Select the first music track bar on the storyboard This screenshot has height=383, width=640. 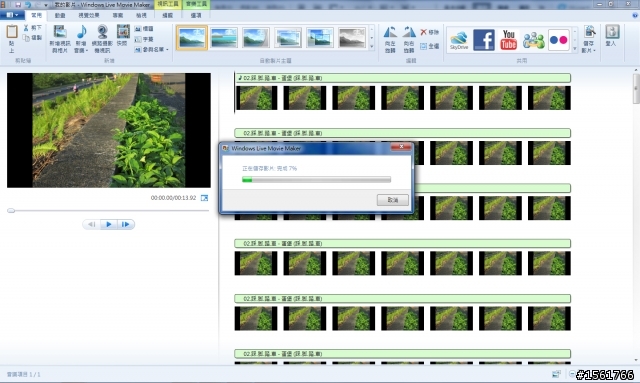click(402, 78)
